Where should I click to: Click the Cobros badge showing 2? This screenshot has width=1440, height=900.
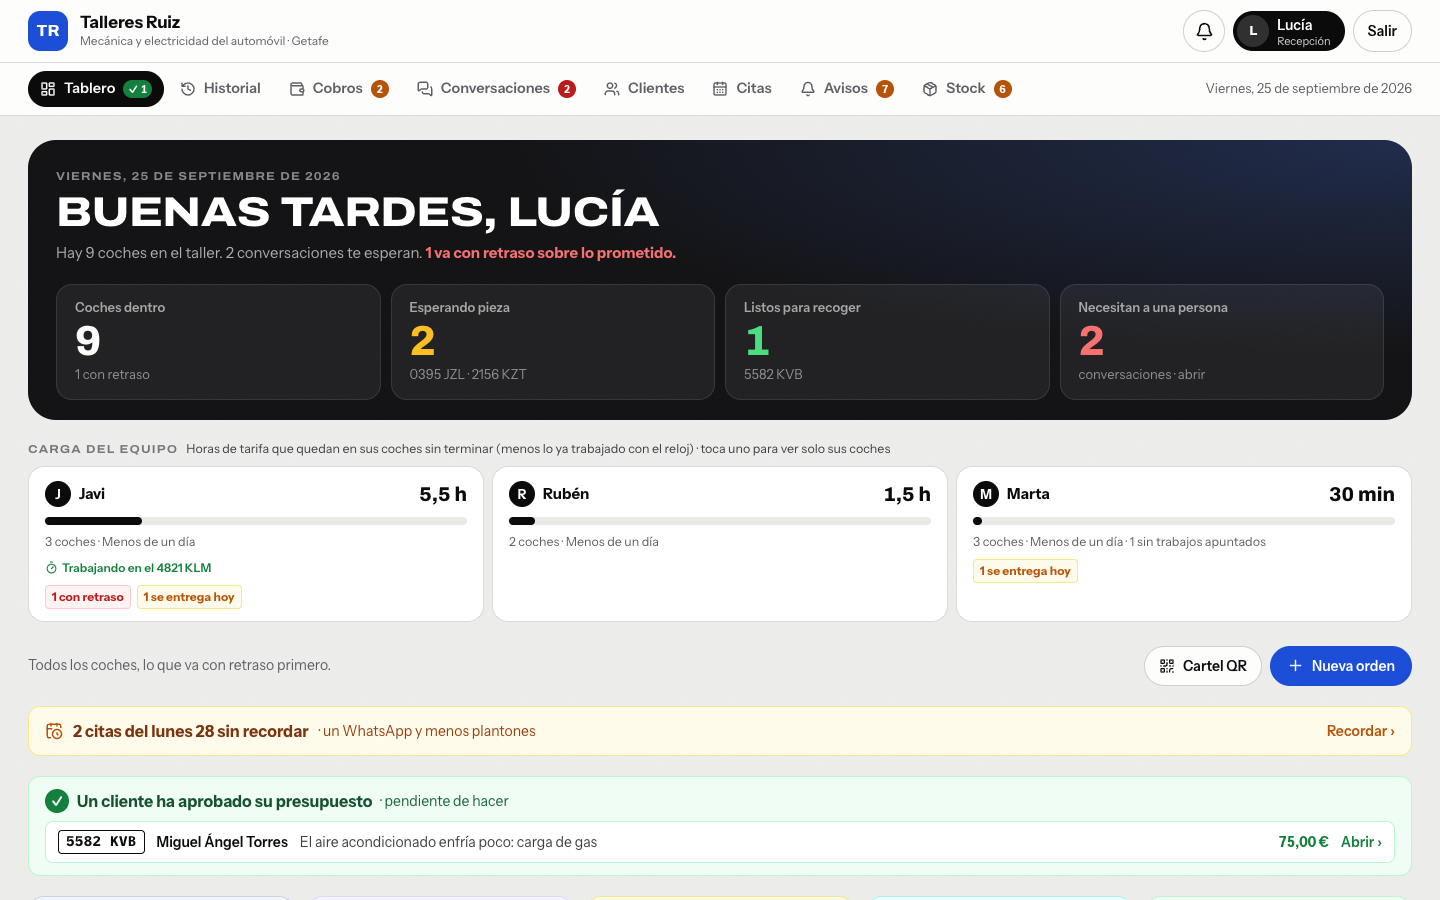380,89
